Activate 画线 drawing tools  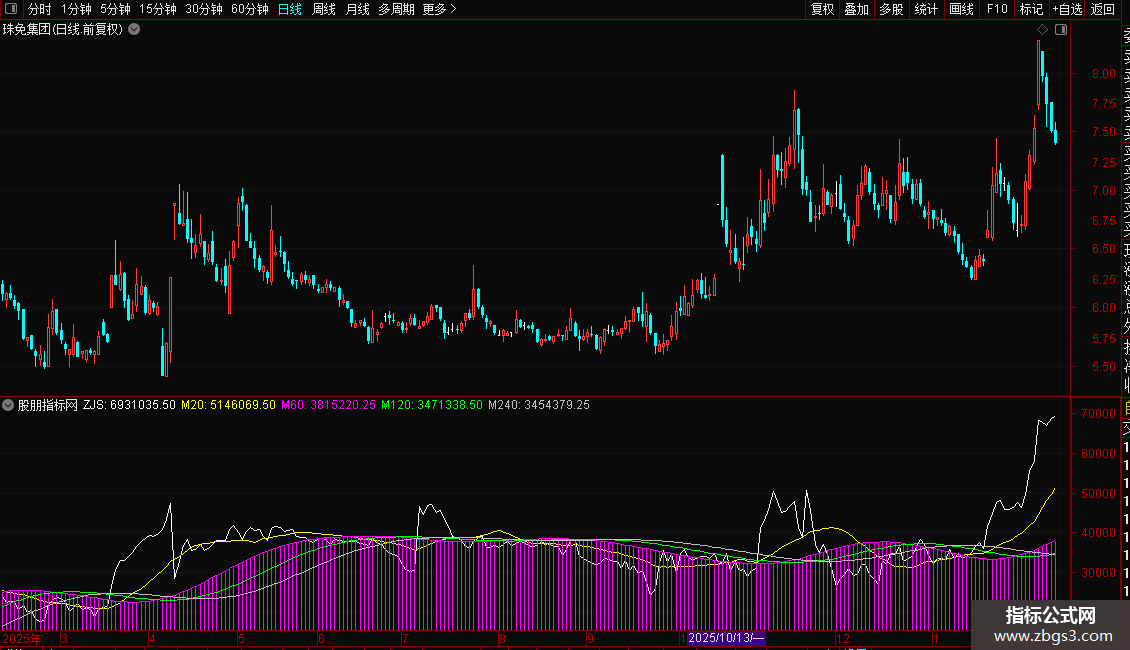961,9
